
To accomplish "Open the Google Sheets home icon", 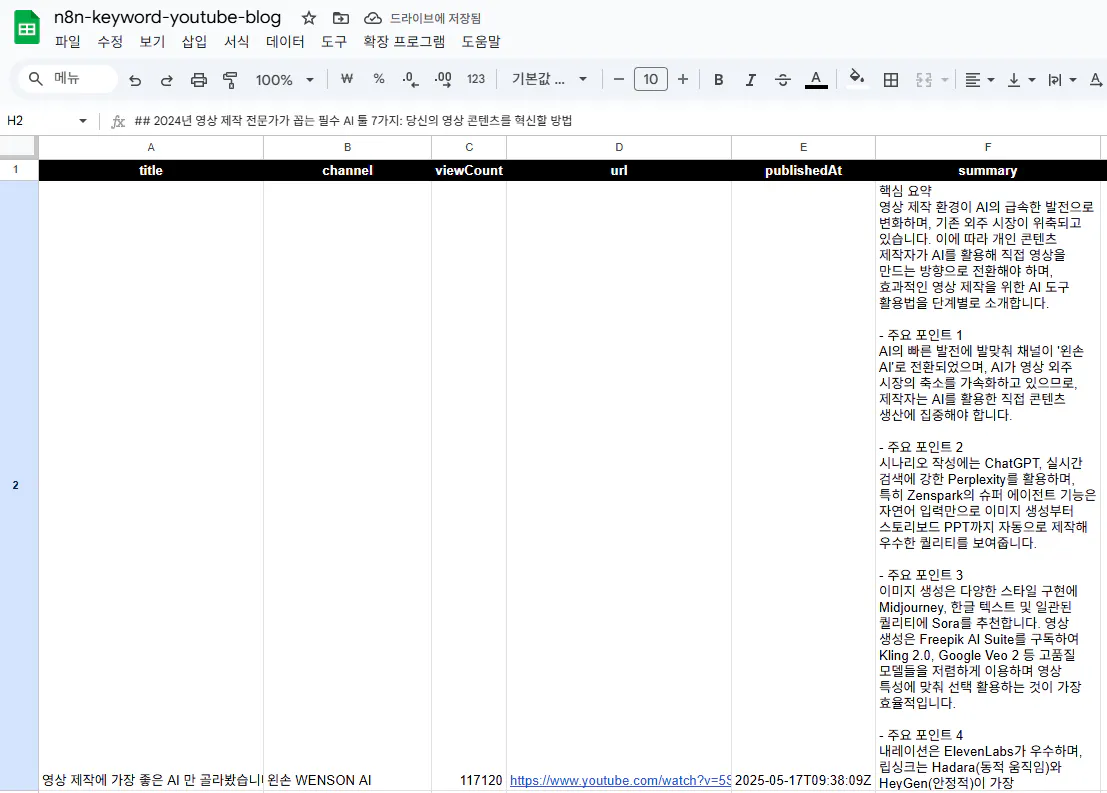I will point(27,28).
